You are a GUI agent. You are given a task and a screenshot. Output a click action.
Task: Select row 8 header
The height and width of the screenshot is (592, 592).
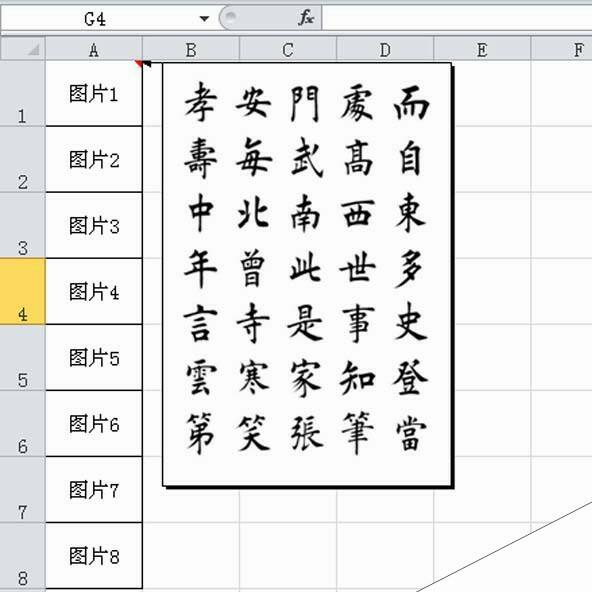(23, 555)
